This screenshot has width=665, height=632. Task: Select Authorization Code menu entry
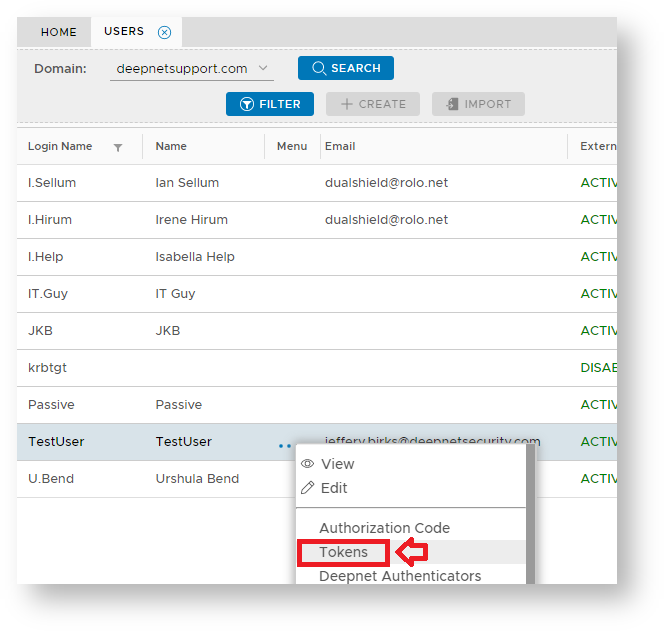coord(384,528)
